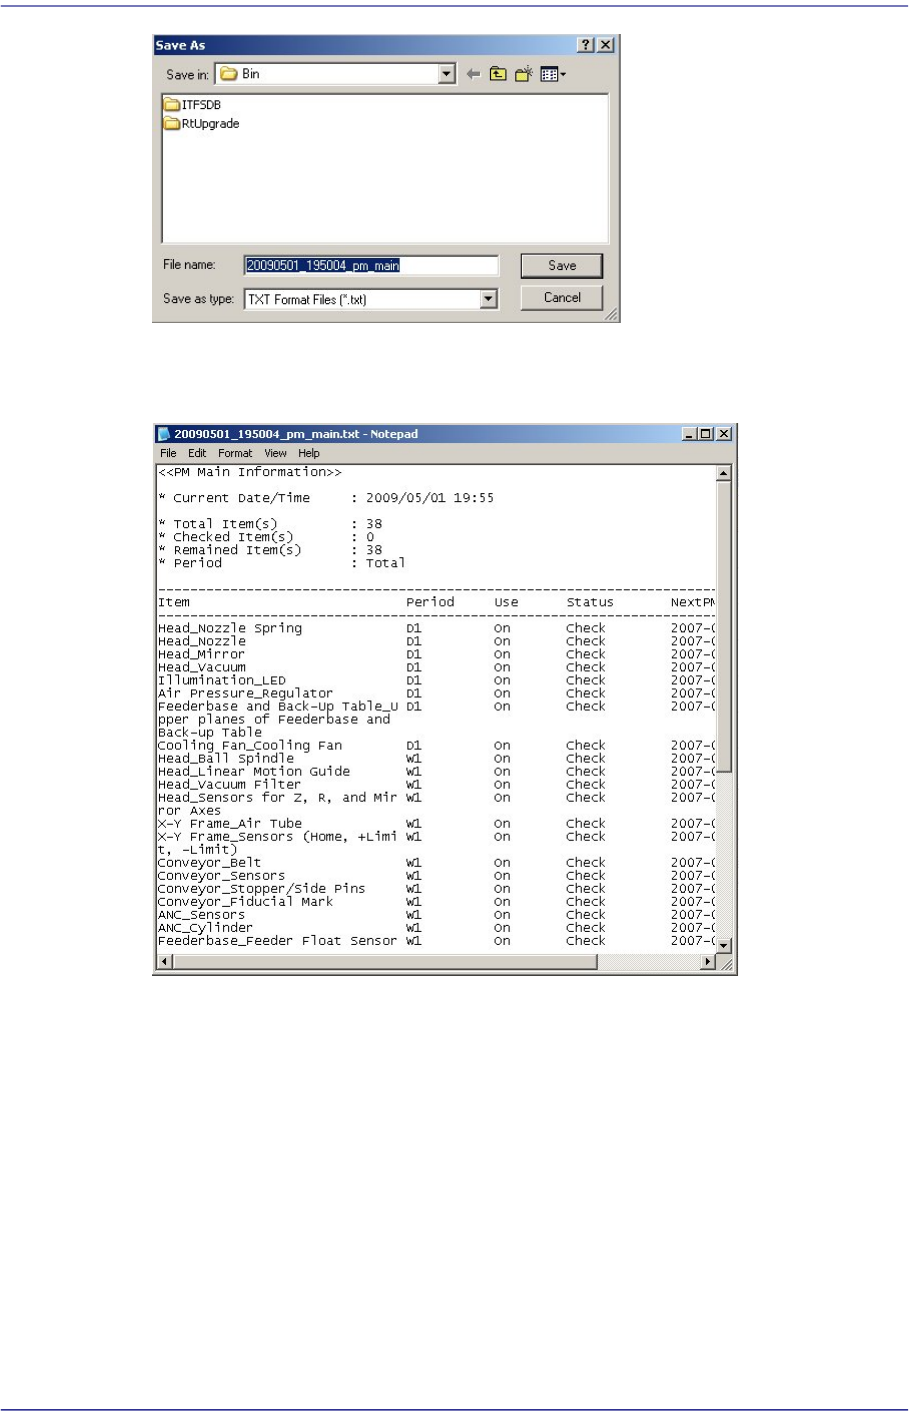Click the 'Illumination_LED' row
The height and width of the screenshot is (1421, 909).
click(436, 680)
